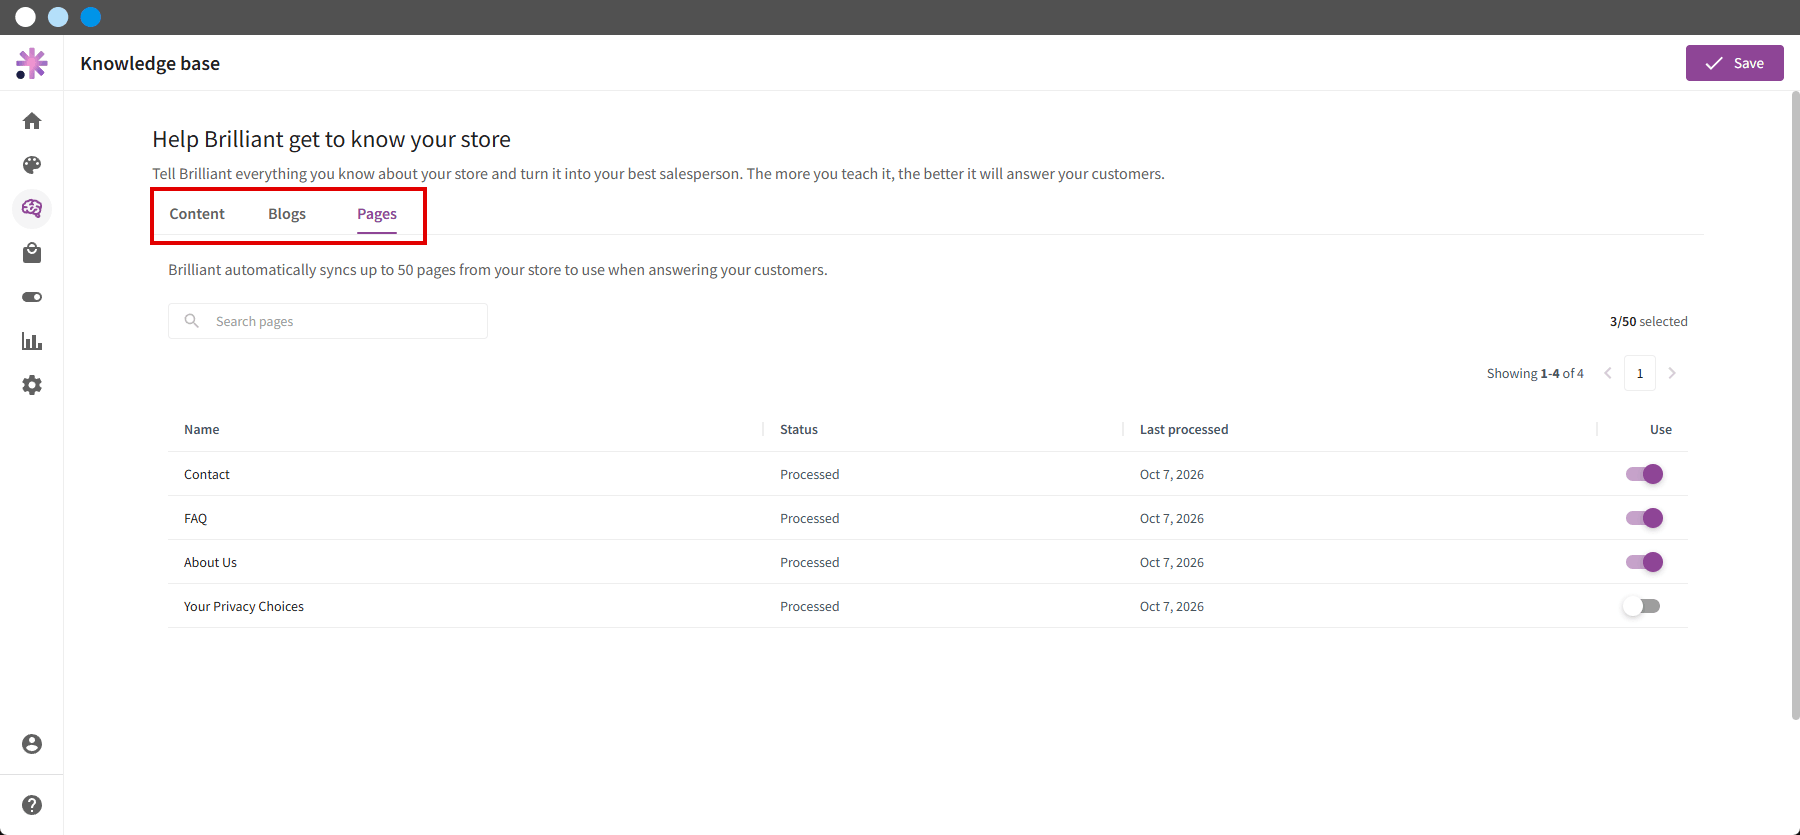Image resolution: width=1800 pixels, height=835 pixels.
Task: Select the Pages tab
Action: (x=377, y=214)
